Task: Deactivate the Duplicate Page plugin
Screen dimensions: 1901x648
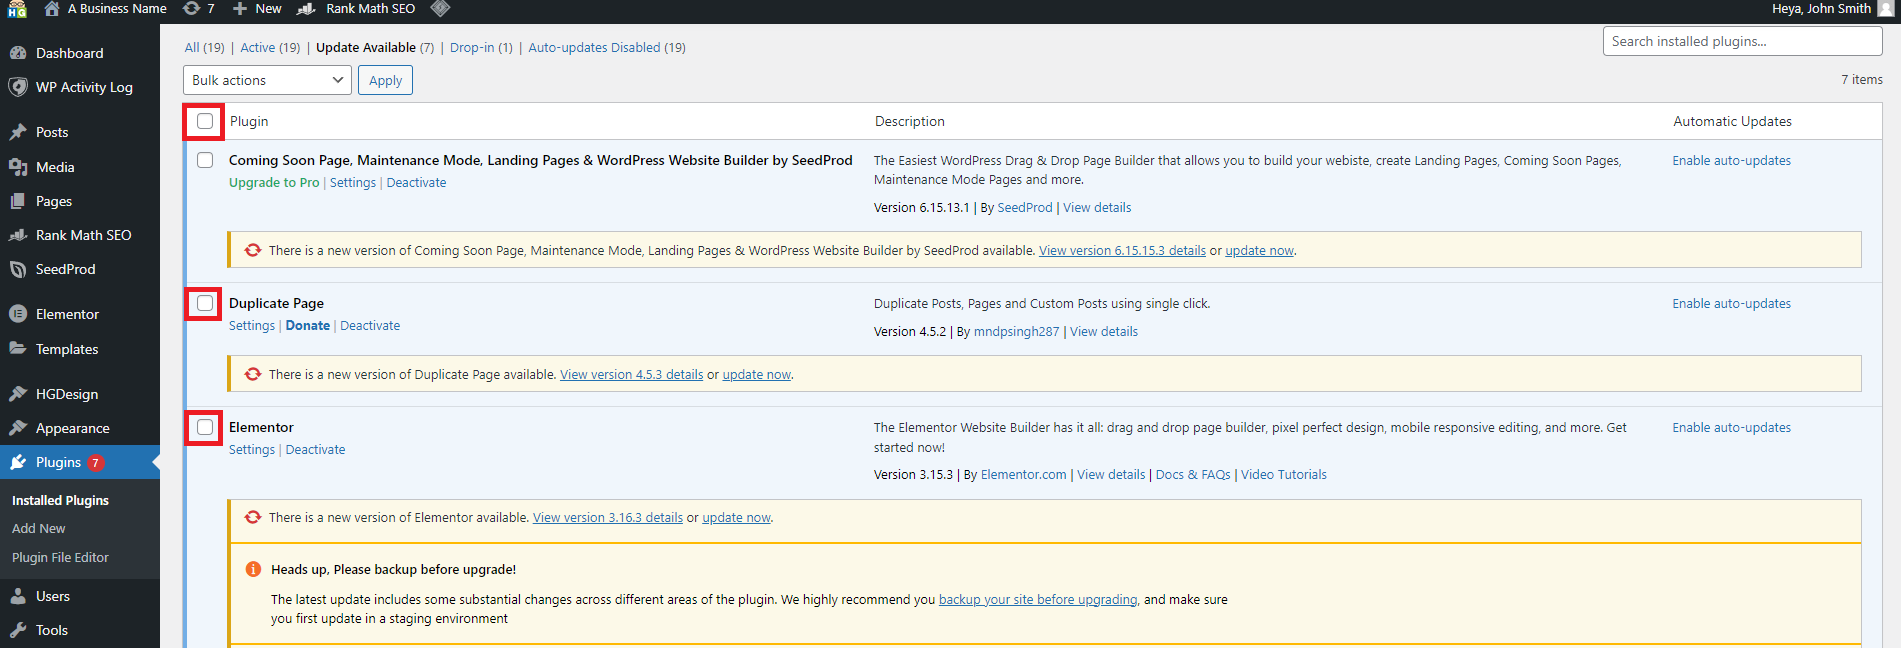Action: (370, 325)
